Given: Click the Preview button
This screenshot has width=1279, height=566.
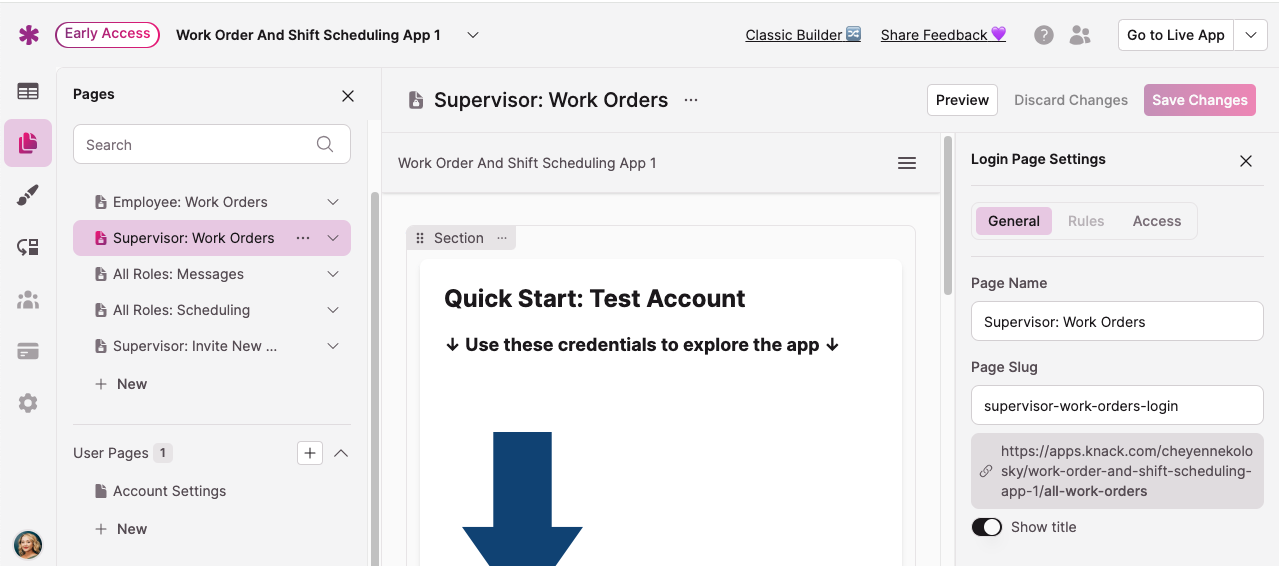Looking at the screenshot, I should pyautogui.click(x=962, y=100).
